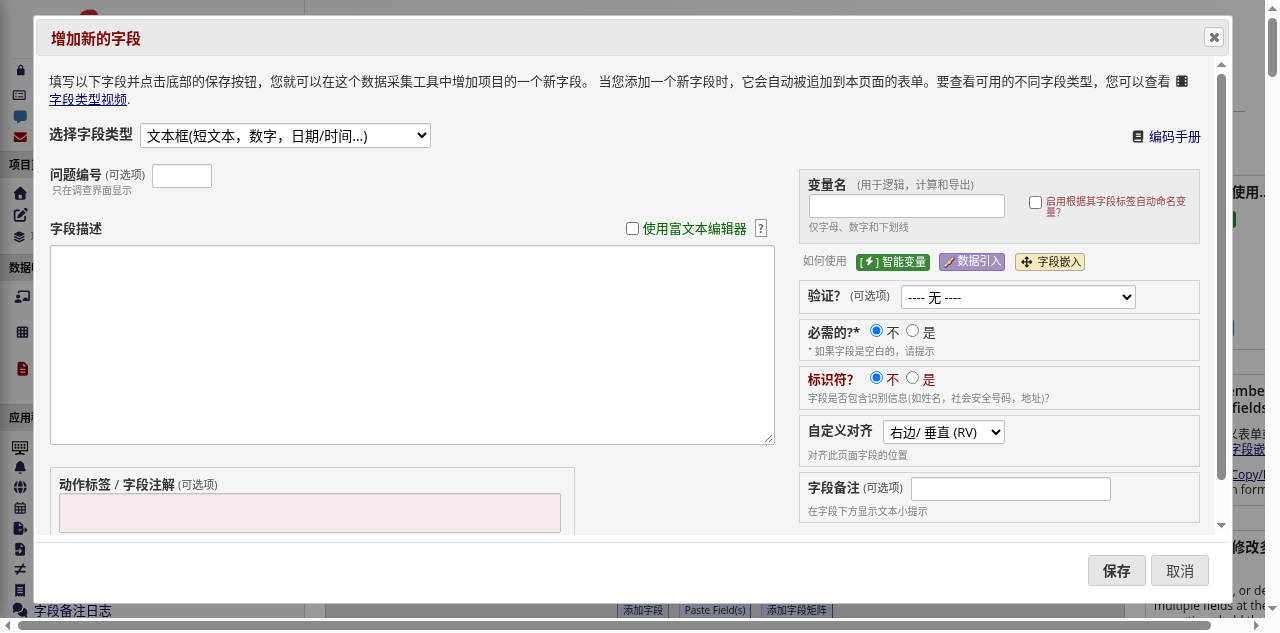Click Paste Field(s) button in background page
The width and height of the screenshot is (1280, 633).
pos(715,610)
